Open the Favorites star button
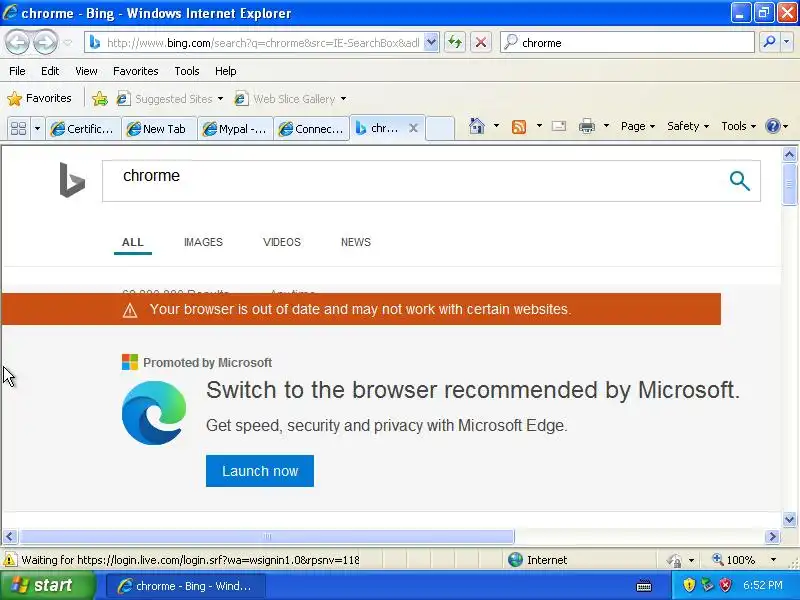Viewport: 800px width, 600px height. pos(39,98)
